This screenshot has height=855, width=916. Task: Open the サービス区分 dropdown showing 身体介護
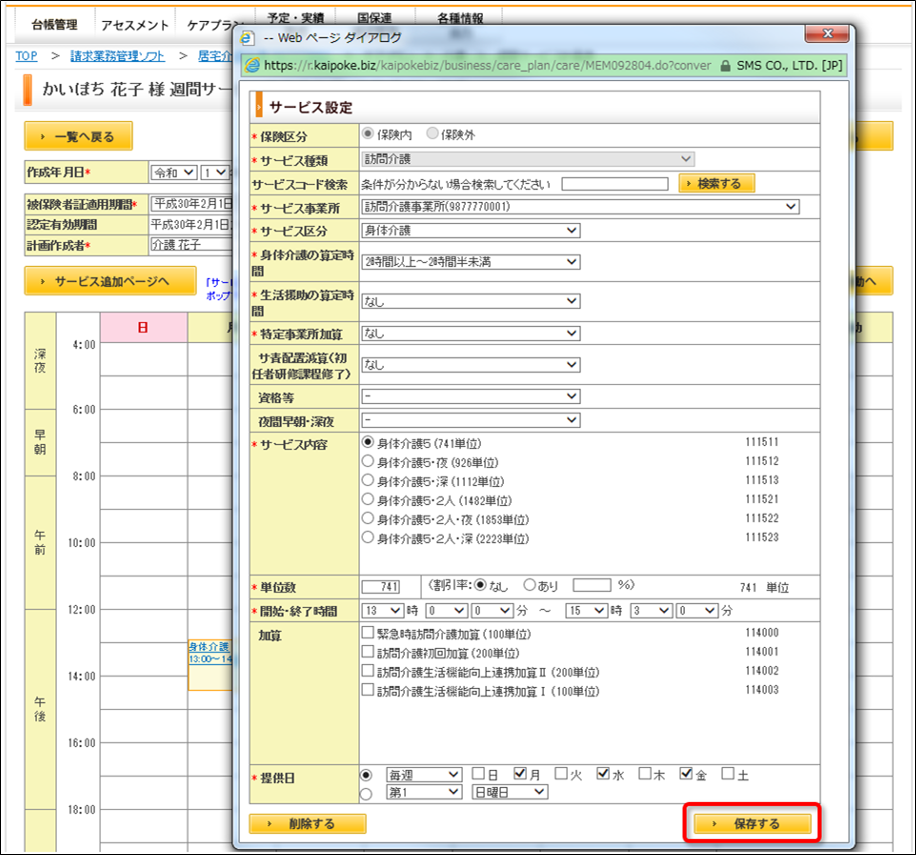pos(471,230)
